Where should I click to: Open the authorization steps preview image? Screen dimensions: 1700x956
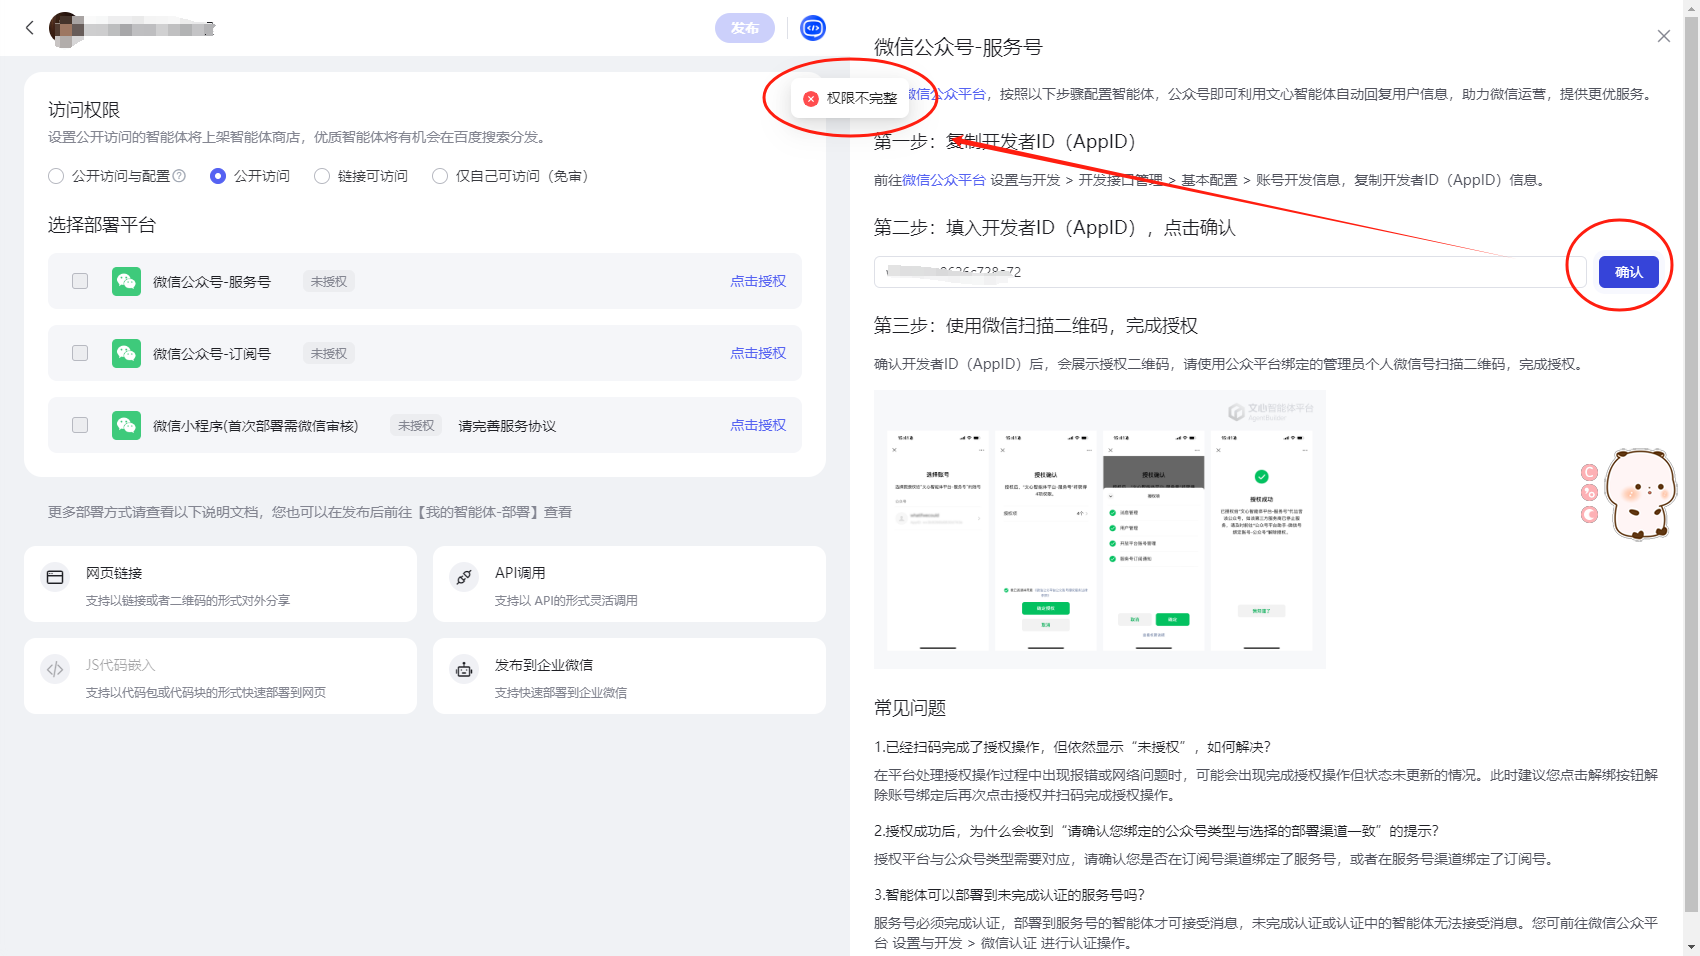point(1100,529)
